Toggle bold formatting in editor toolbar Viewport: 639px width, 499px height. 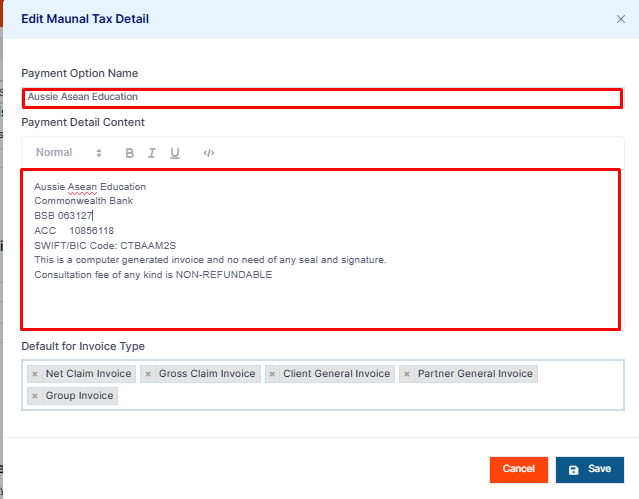130,153
